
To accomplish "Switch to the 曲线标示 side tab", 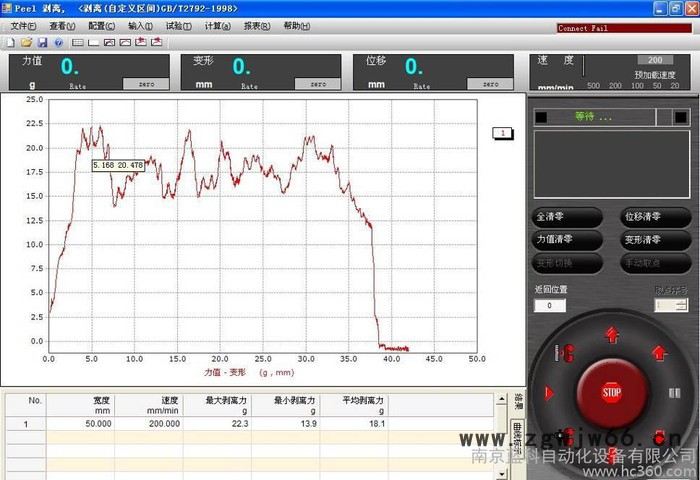I will (519, 438).
